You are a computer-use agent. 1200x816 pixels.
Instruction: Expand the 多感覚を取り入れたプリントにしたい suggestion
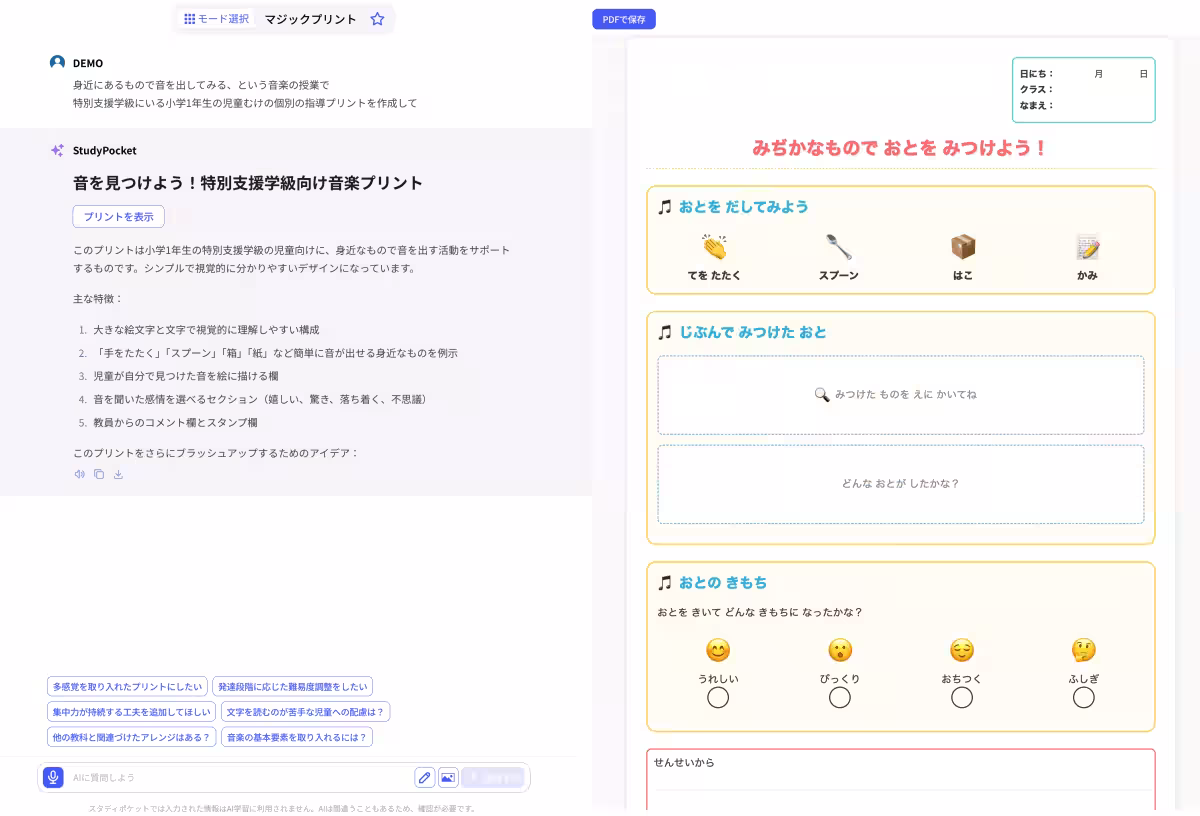click(x=127, y=686)
